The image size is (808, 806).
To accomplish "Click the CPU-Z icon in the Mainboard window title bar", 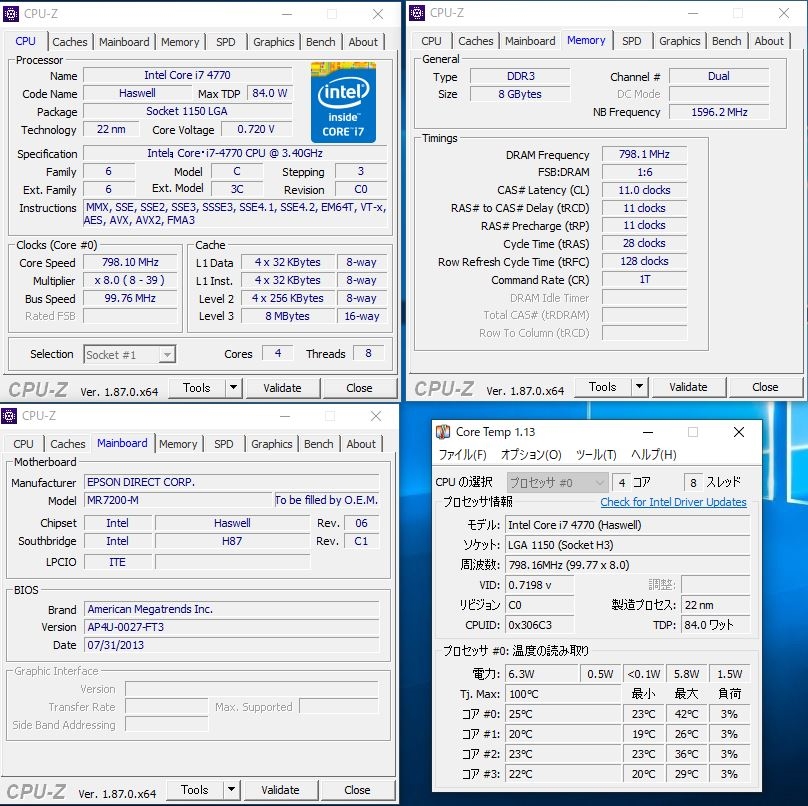I will (x=9, y=415).
